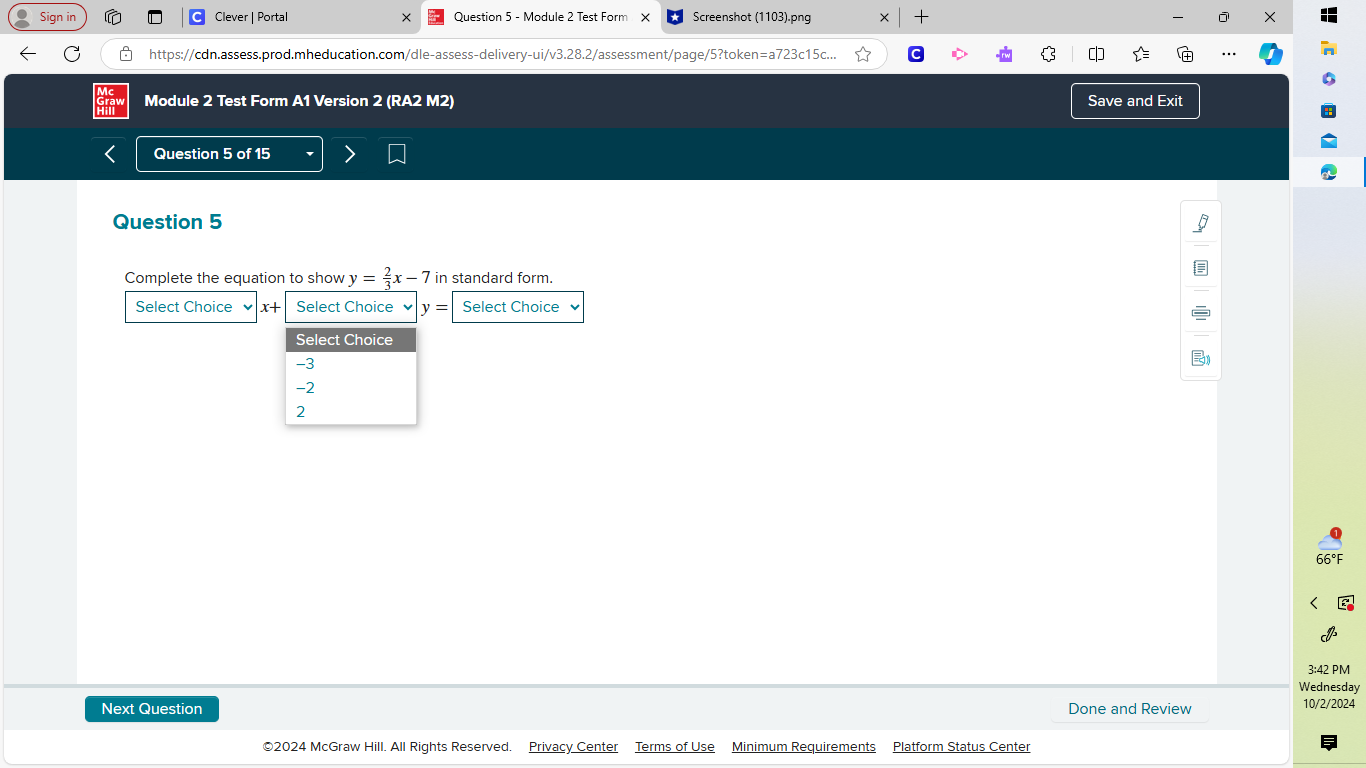Open the Copilot icon in the toolbar
This screenshot has height=768, width=1366.
pyautogui.click(x=1271, y=54)
